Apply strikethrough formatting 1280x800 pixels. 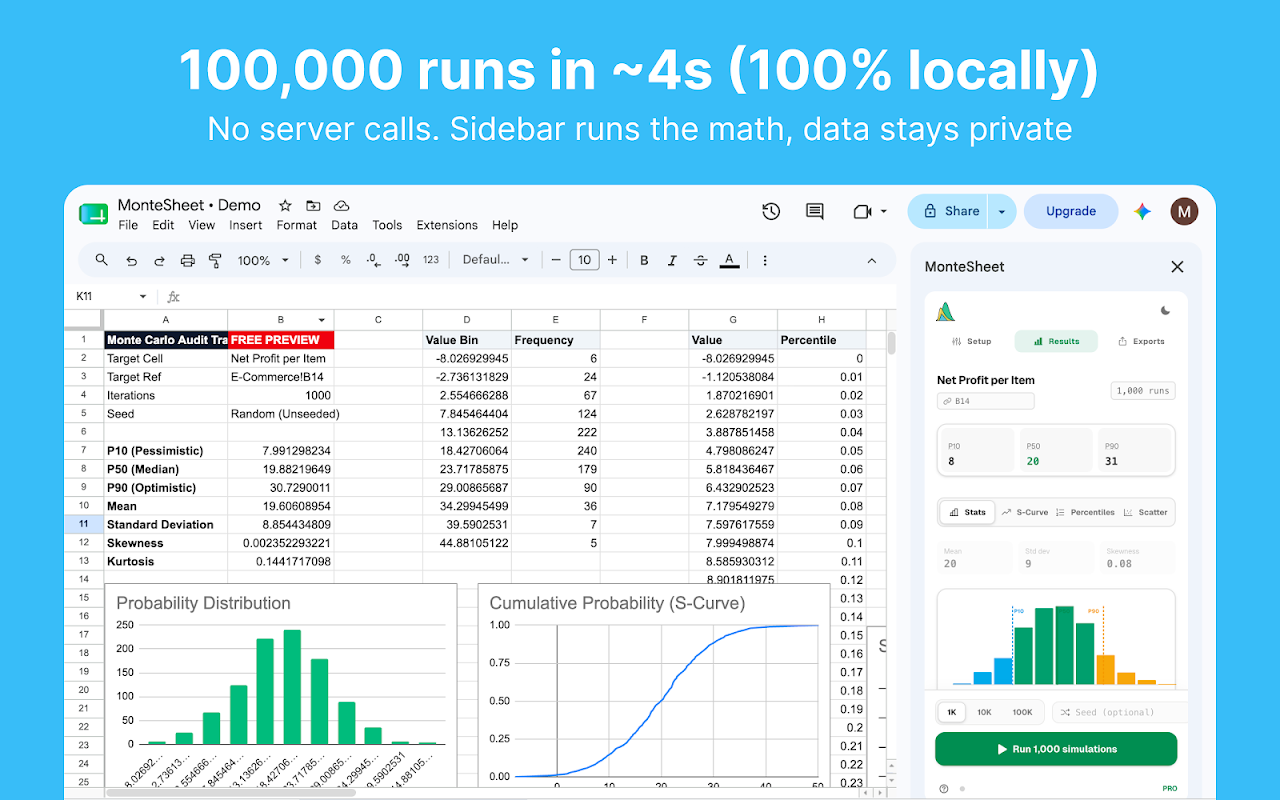[700, 260]
